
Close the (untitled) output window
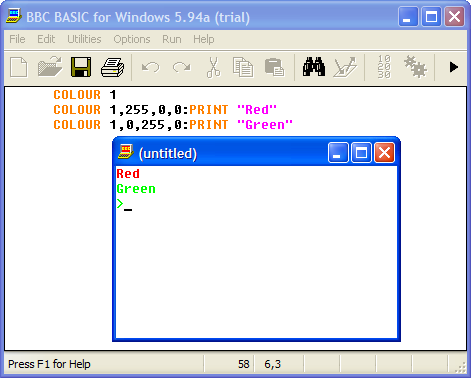pyautogui.click(x=385, y=153)
